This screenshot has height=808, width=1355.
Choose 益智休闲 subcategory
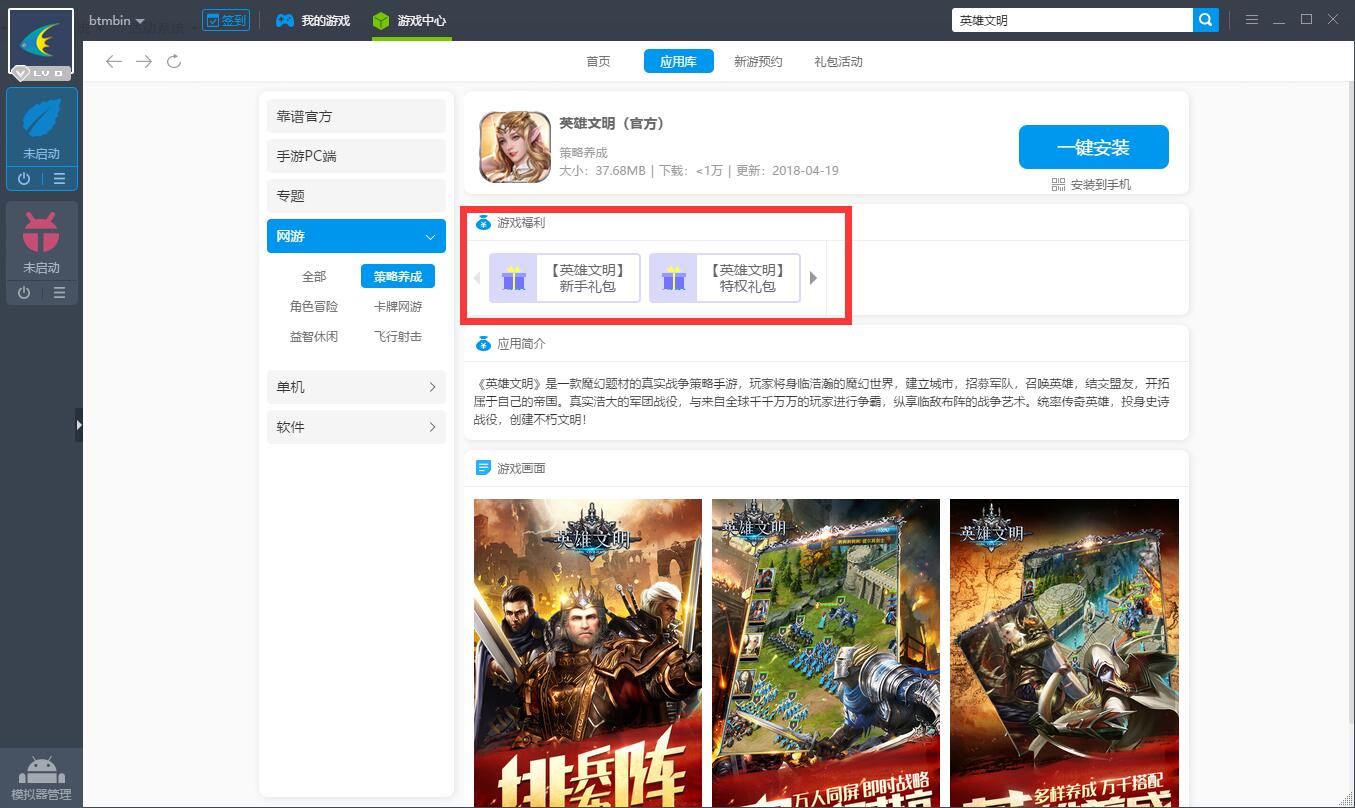tap(314, 337)
